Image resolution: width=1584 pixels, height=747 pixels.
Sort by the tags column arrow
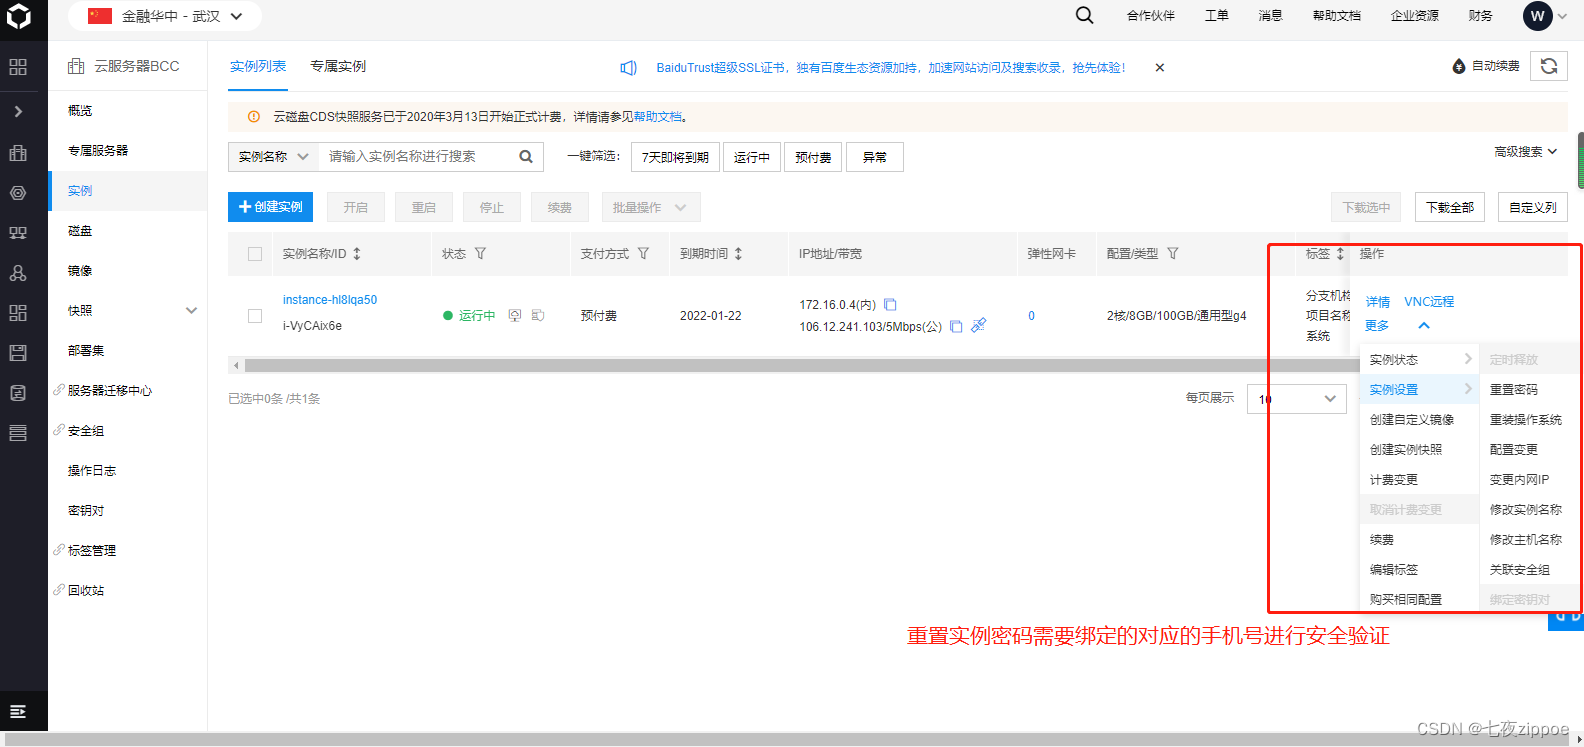(x=1340, y=254)
